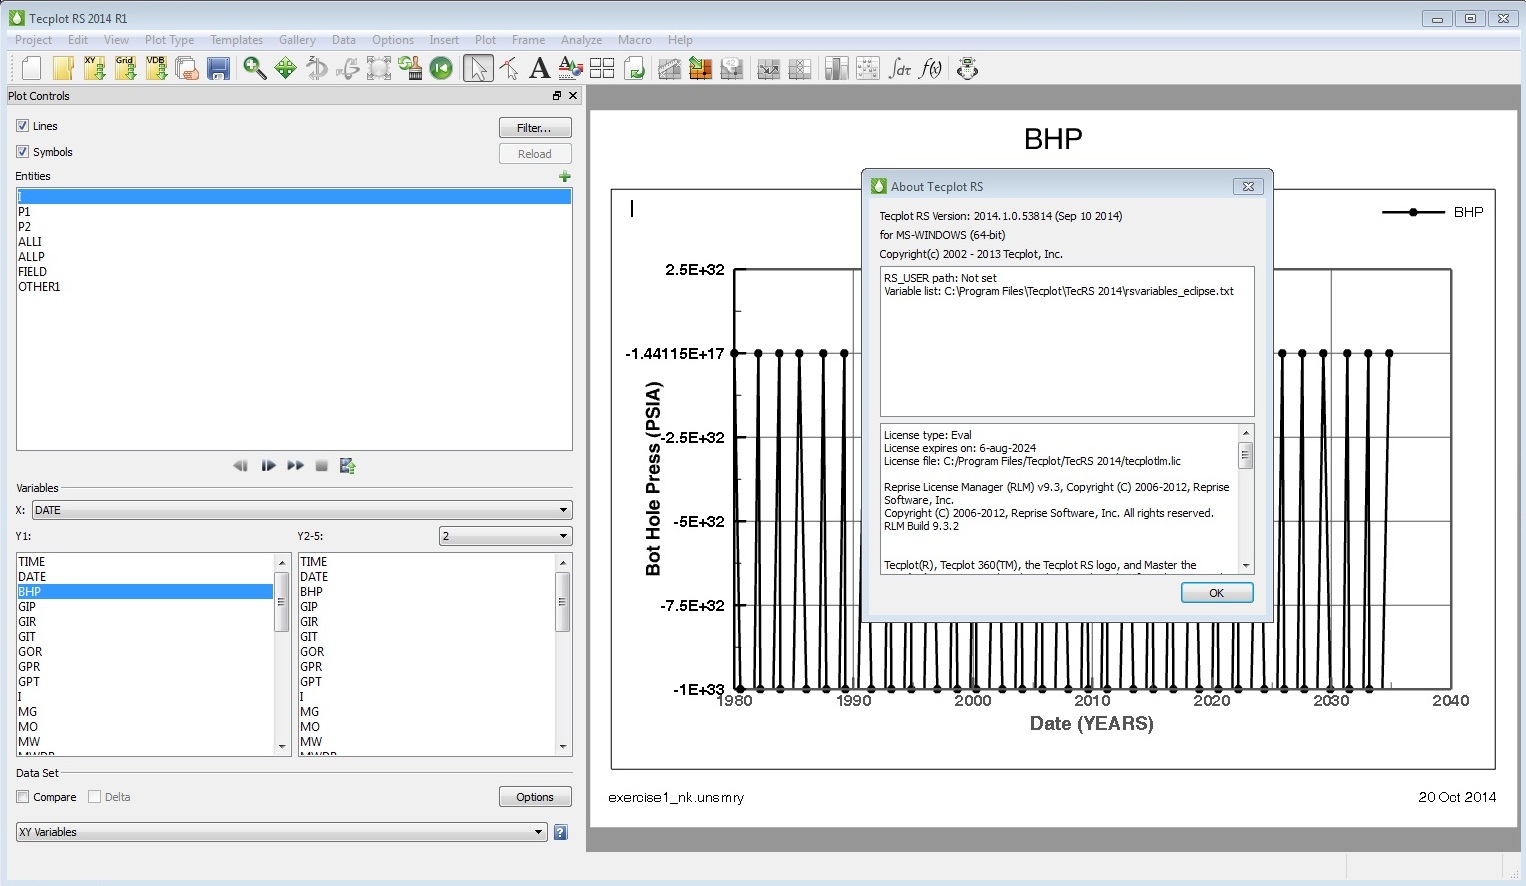Click the brush refresh toolbar icon
The width and height of the screenshot is (1526, 886).
[410, 68]
